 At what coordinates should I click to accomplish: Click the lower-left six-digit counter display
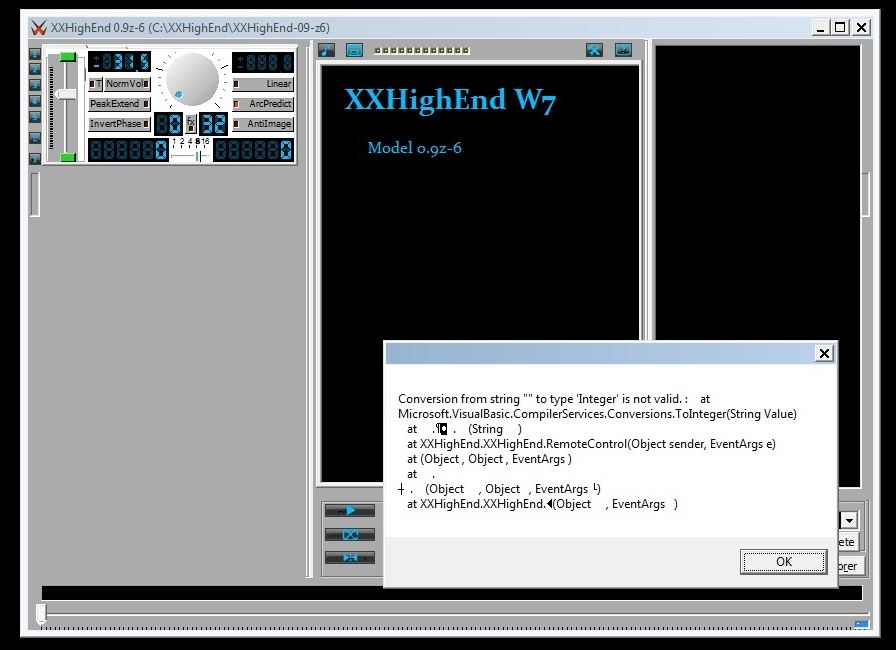point(128,150)
